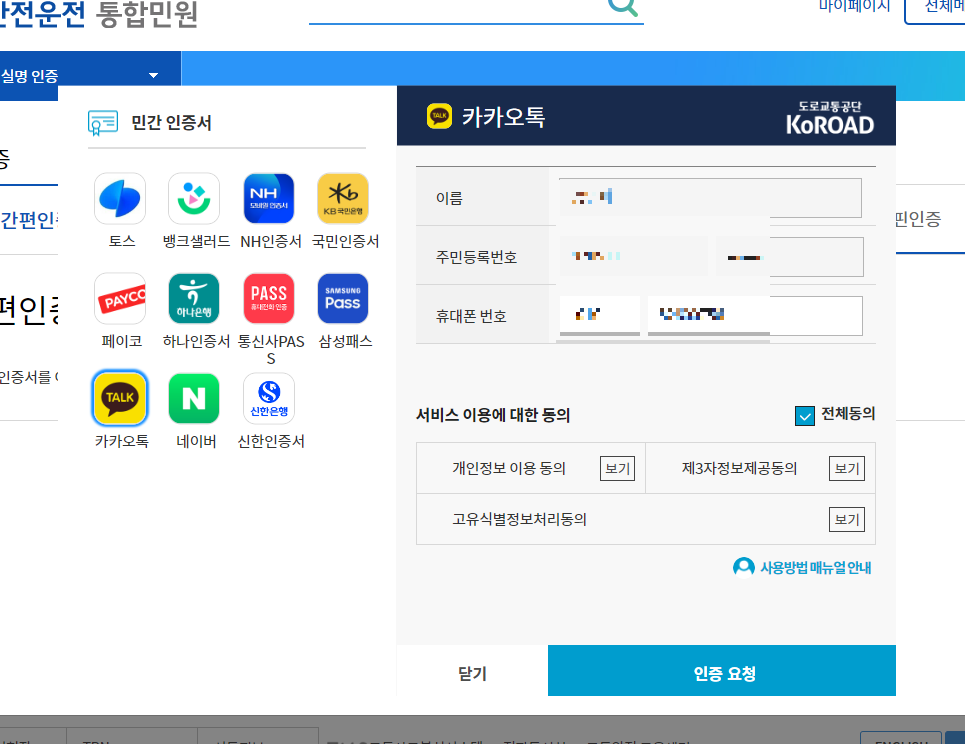Click the 주민등록번호 first input field

633,257
